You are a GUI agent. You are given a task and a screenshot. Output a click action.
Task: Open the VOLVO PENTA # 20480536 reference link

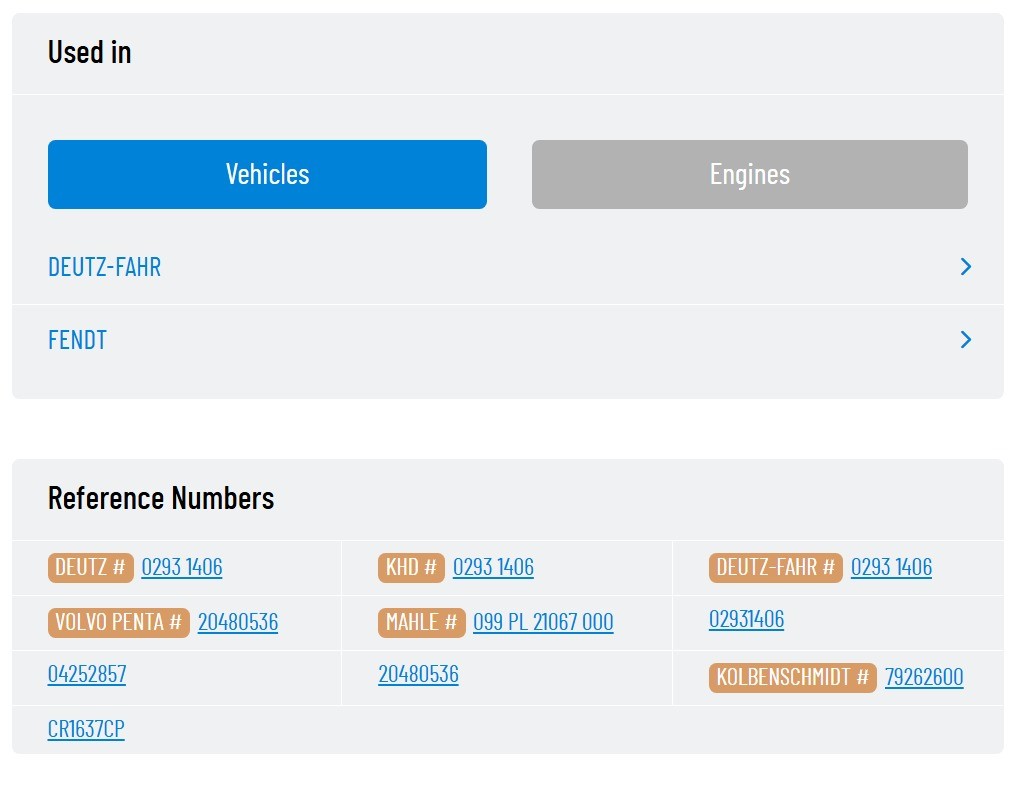[238, 622]
